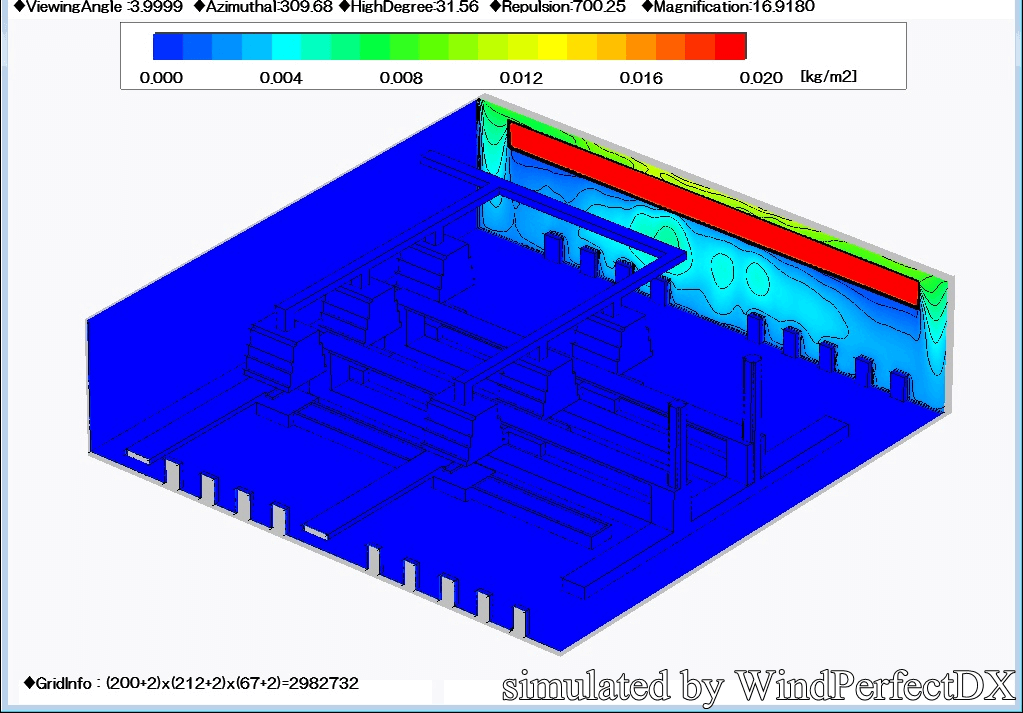The image size is (1023, 713).
Task: Pick the cyan band in the color scale
Action: (x=286, y=46)
